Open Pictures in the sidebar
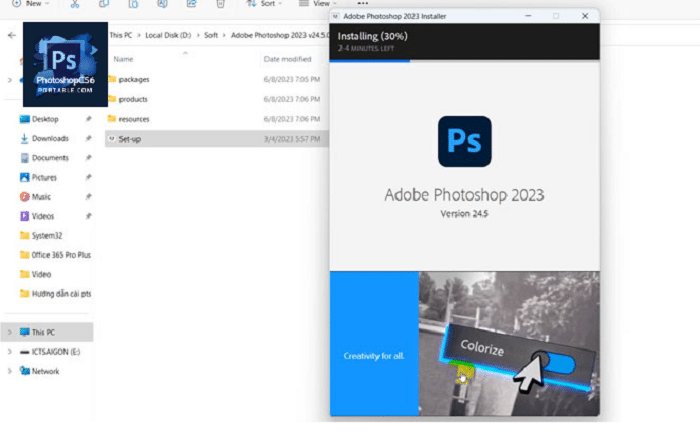The height and width of the screenshot is (435, 700). [44, 177]
